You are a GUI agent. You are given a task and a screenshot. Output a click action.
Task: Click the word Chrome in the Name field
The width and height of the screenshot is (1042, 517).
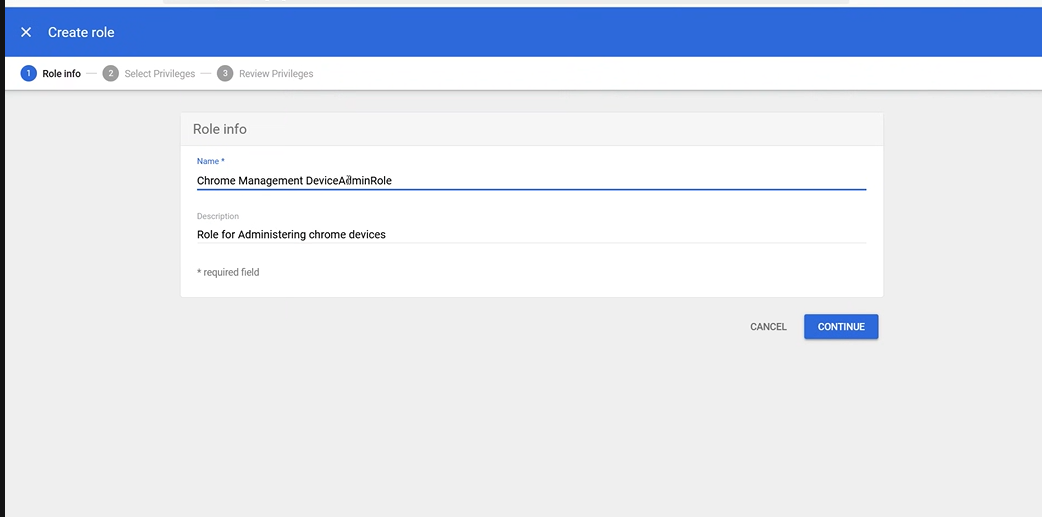215,181
